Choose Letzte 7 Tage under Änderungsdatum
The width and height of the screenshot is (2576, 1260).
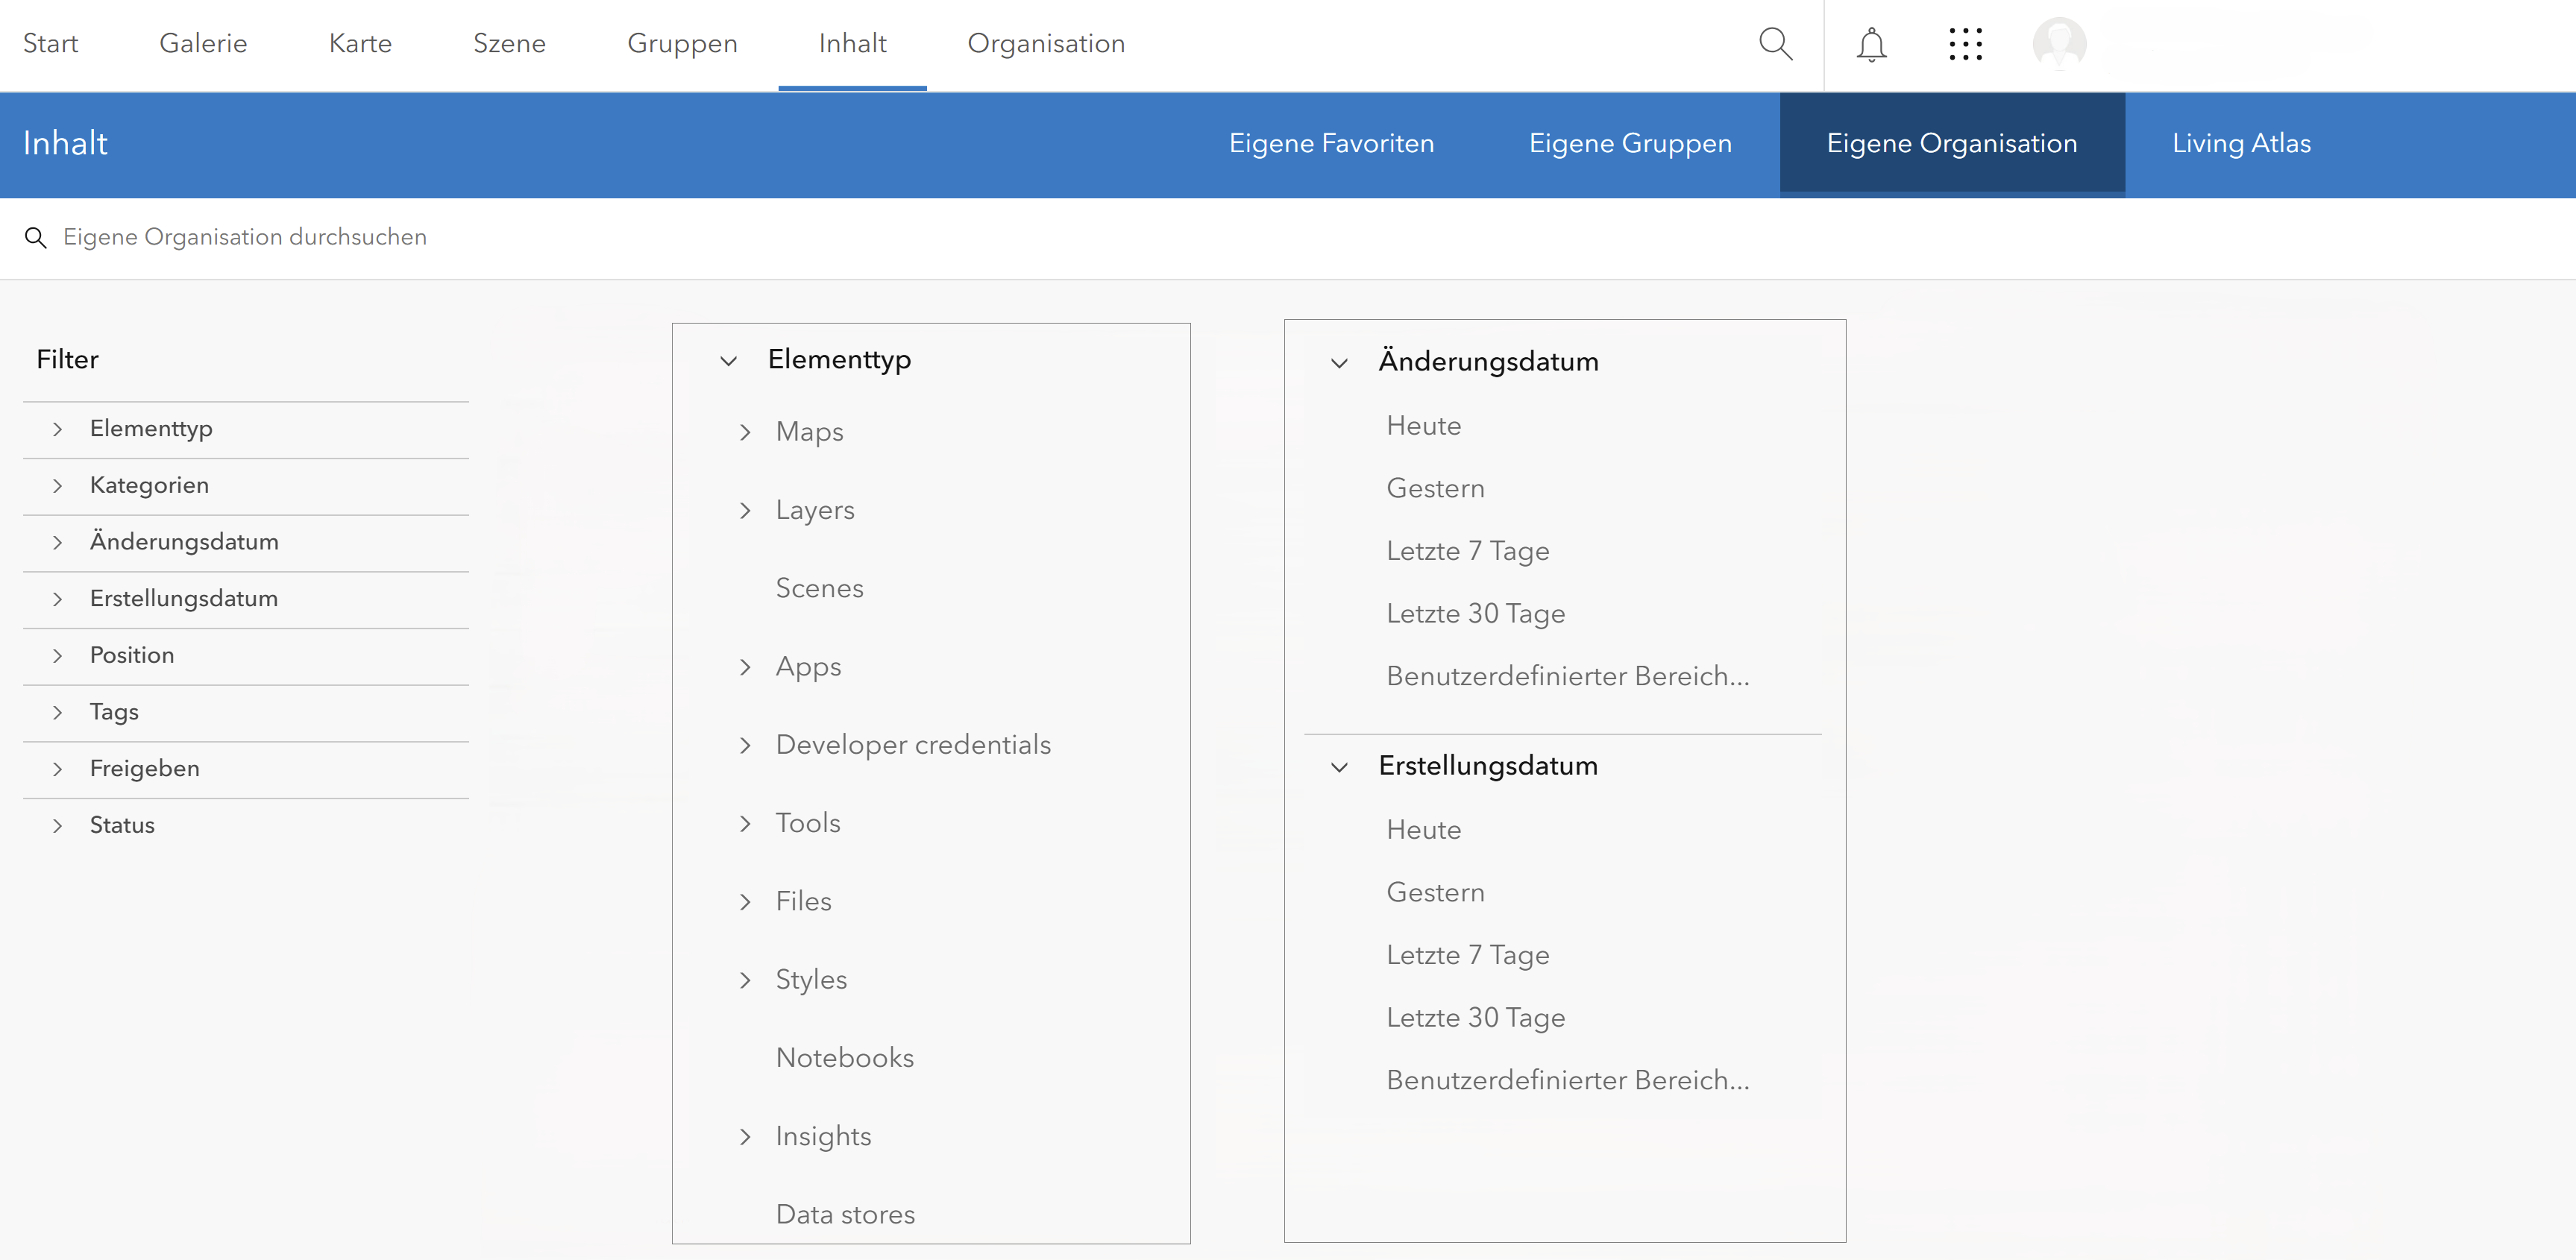(x=1467, y=552)
